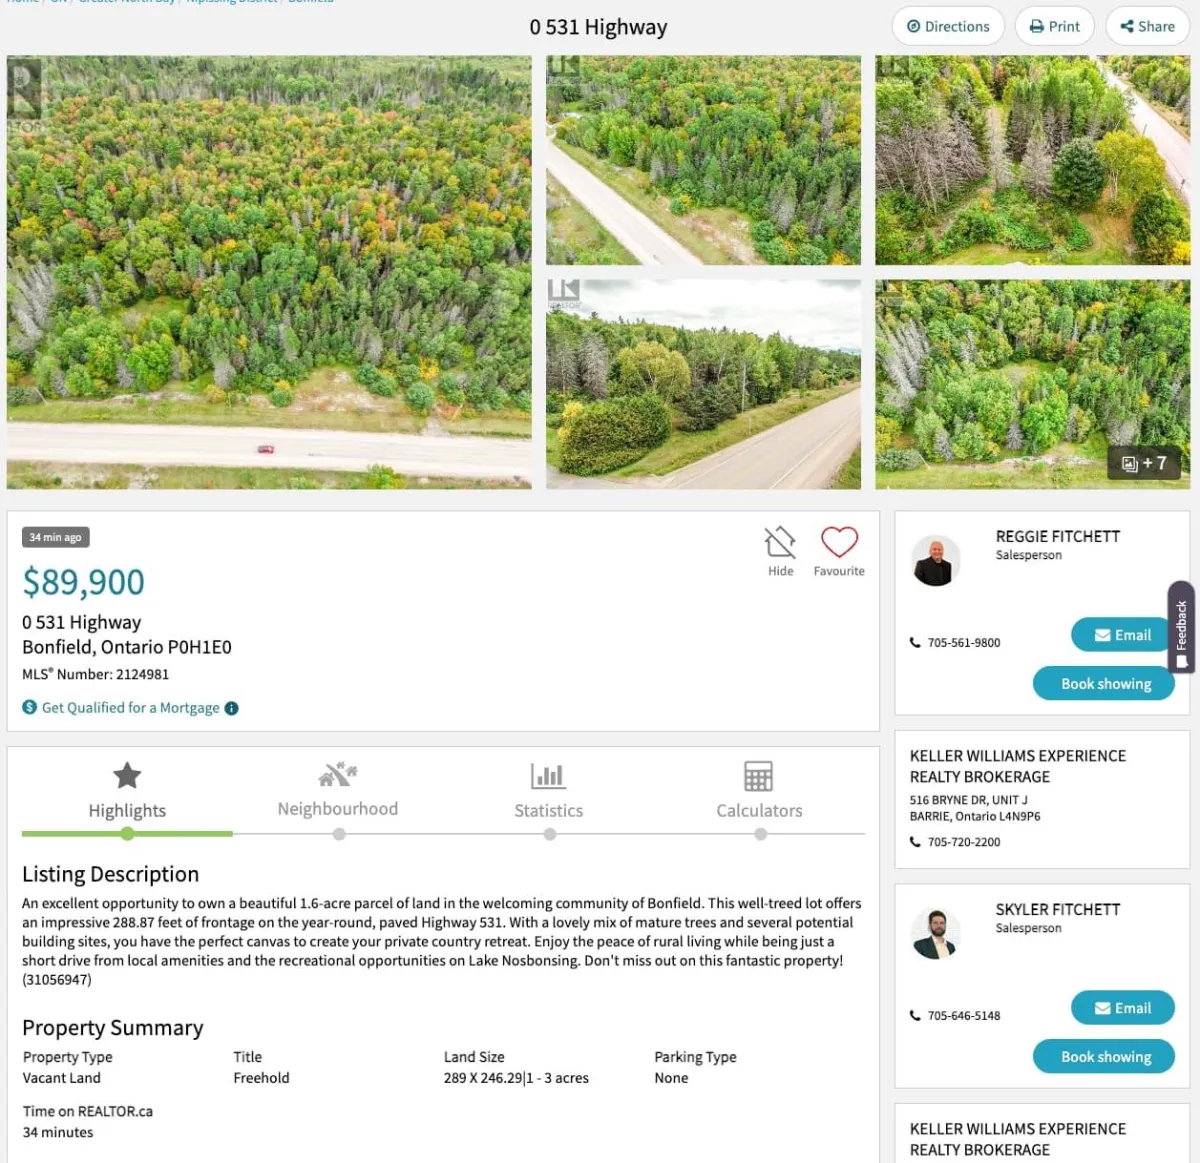Open the +7 more photos overlay
This screenshot has height=1163, width=1200.
[1144, 463]
